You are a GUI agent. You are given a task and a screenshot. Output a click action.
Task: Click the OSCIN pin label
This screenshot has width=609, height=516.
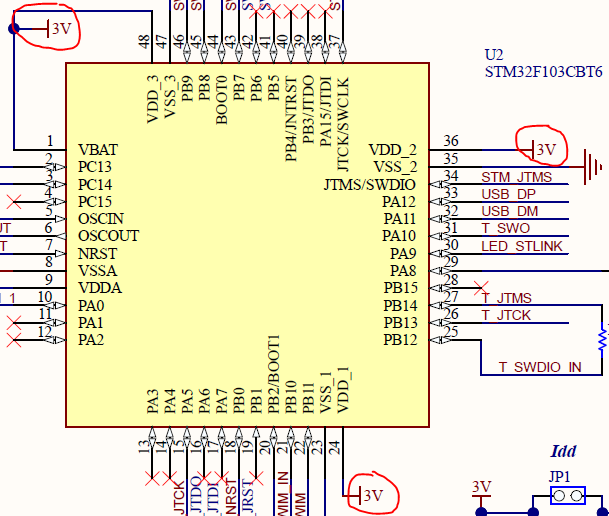(101, 219)
